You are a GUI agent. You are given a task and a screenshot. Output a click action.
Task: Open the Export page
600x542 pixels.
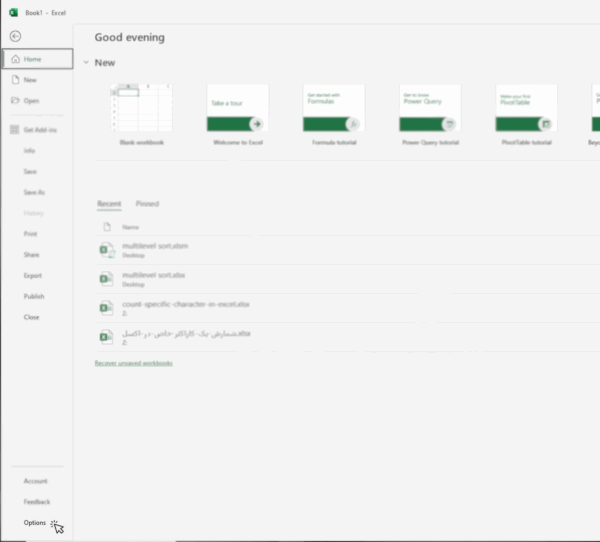click(38, 275)
